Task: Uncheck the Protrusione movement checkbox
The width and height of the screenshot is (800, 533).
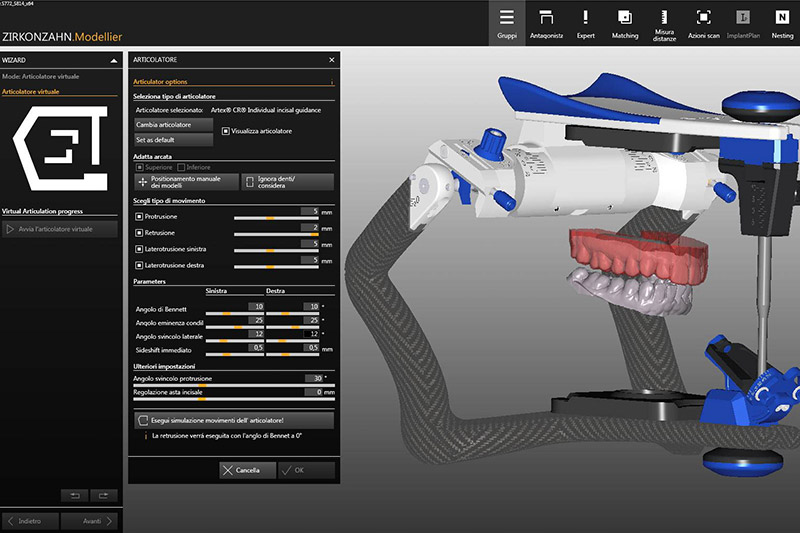Action: pos(138,215)
